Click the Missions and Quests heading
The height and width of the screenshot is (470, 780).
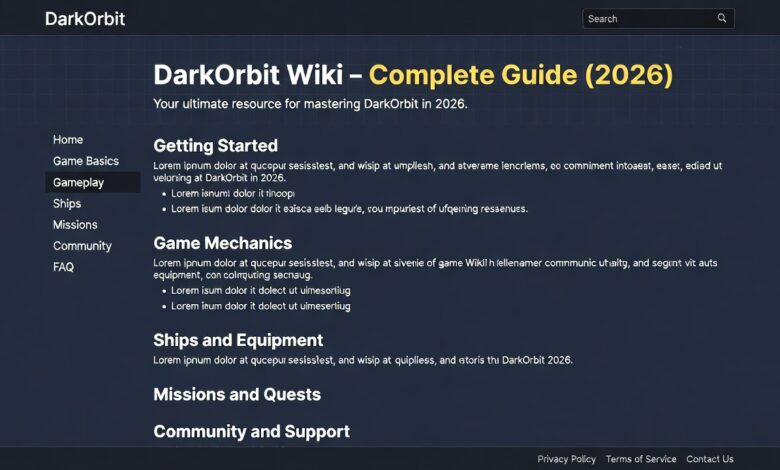click(237, 394)
